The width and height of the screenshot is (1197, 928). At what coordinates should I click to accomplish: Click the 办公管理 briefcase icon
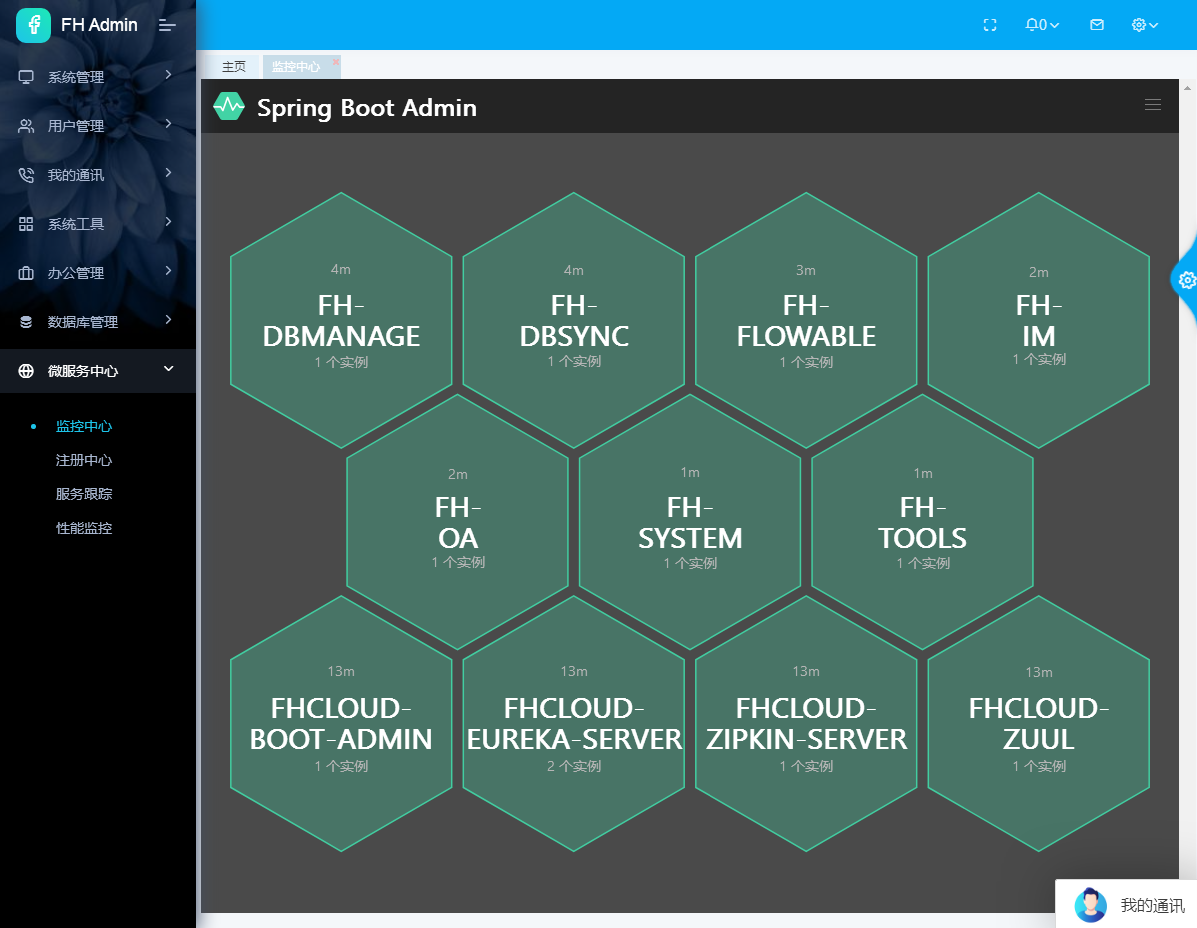[26, 272]
